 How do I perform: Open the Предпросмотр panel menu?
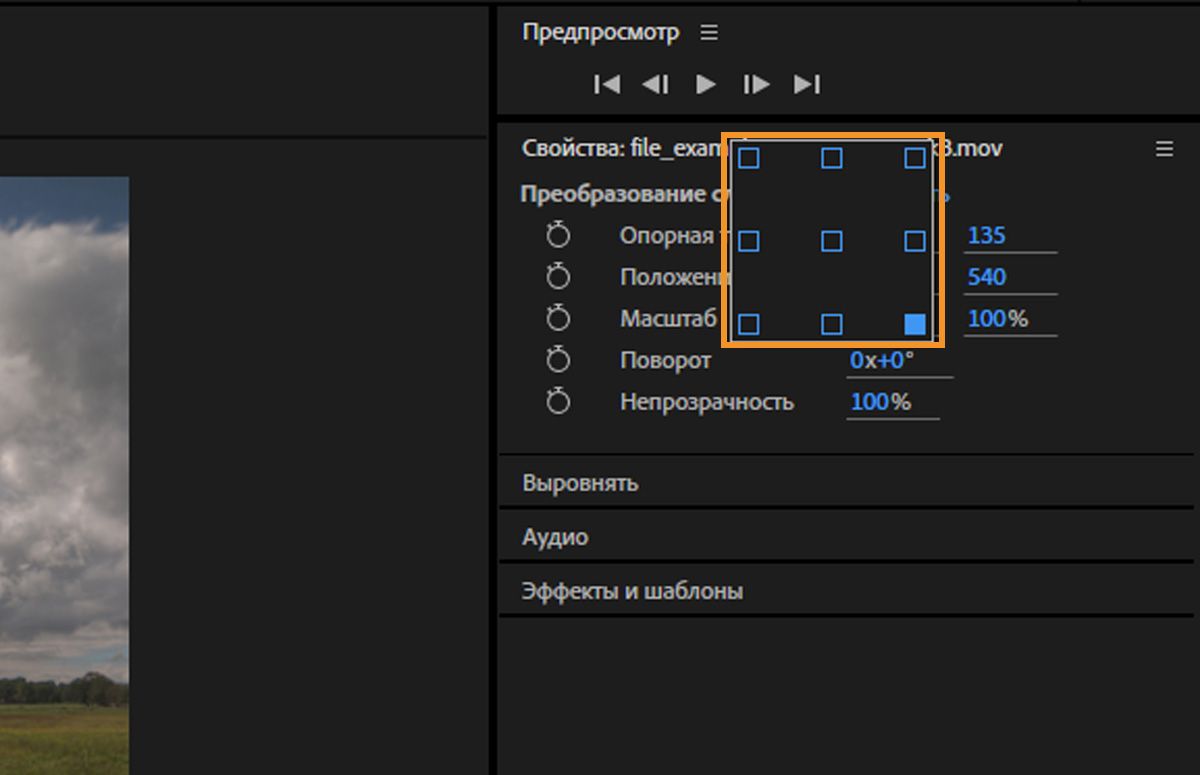pos(709,33)
